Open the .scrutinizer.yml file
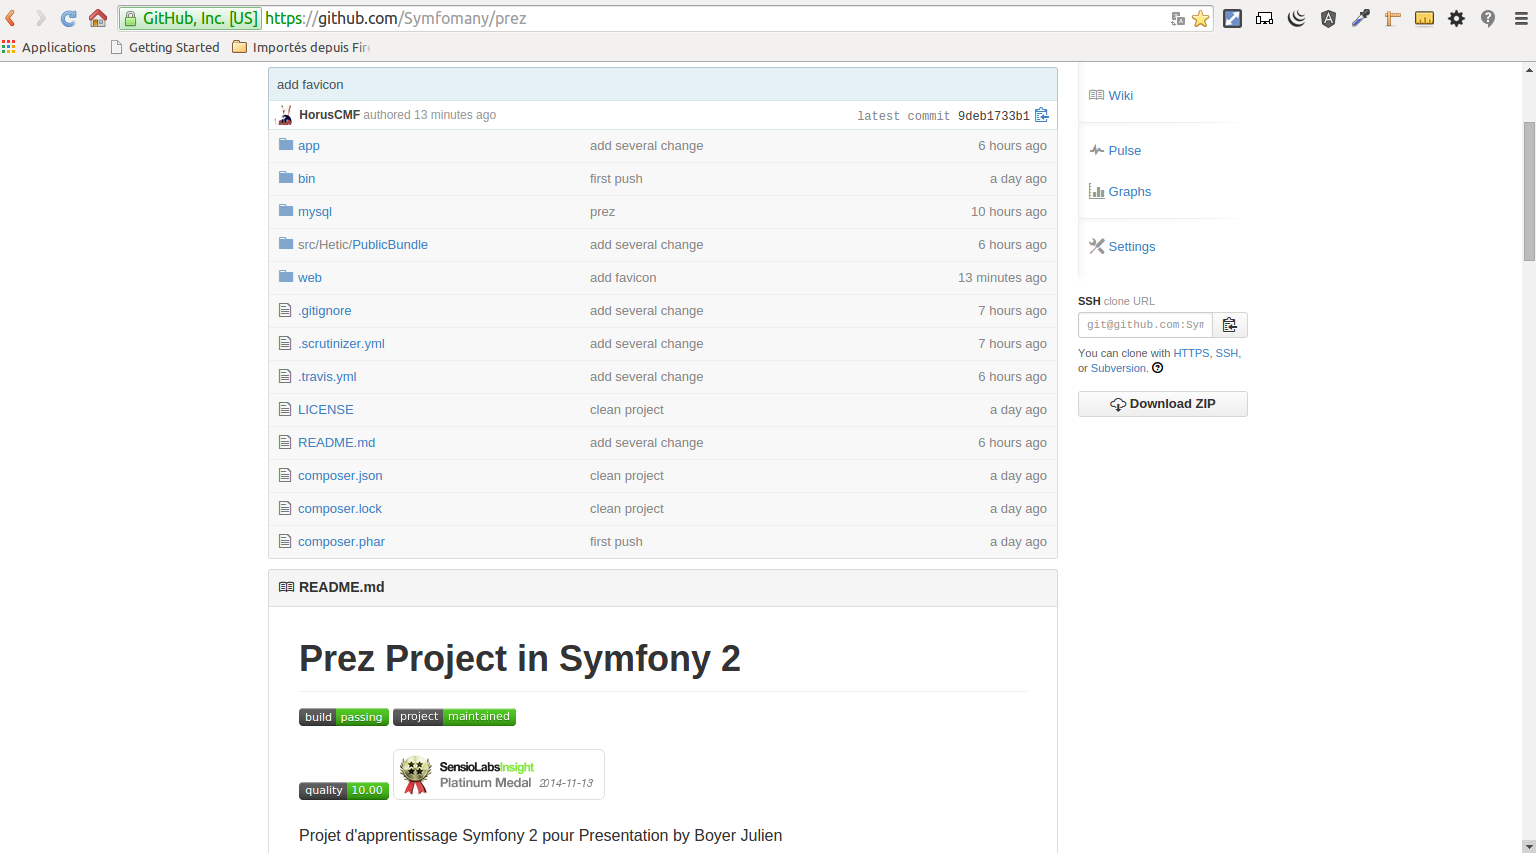 coord(341,343)
